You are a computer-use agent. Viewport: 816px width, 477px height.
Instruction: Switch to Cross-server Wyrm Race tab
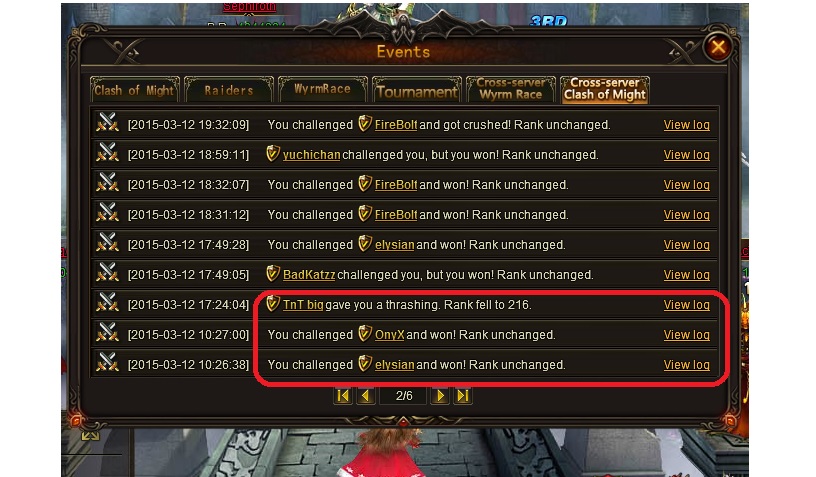click(x=511, y=89)
